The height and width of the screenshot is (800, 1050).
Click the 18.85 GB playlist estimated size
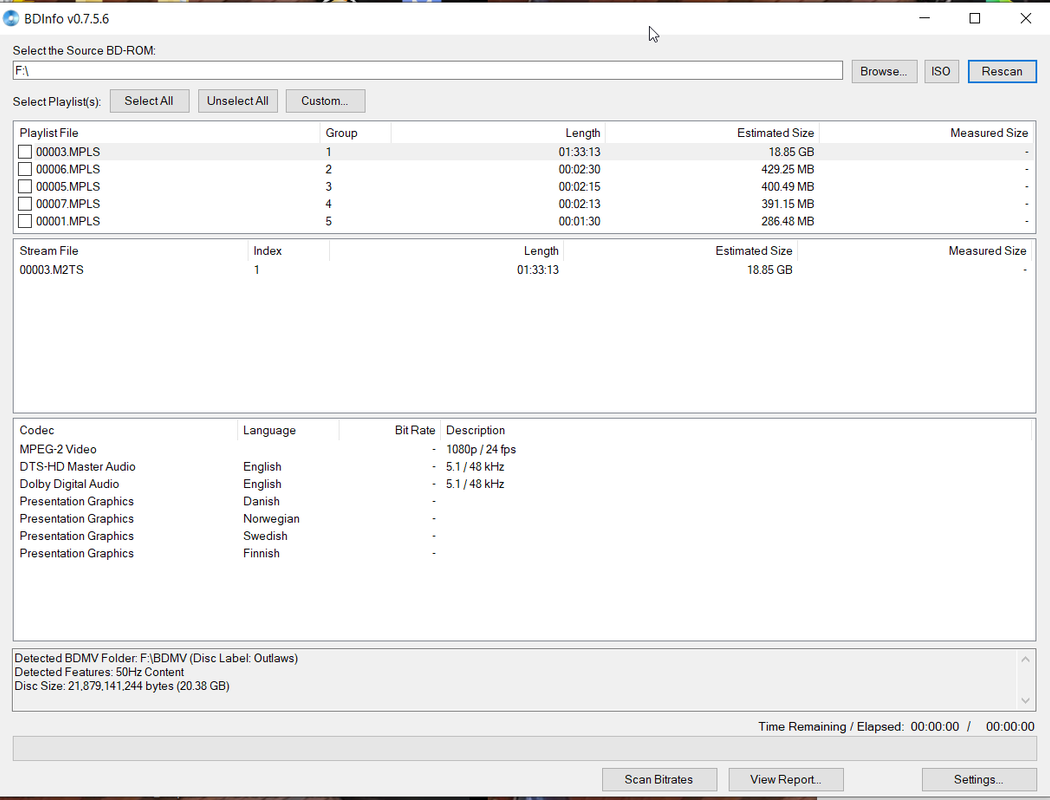(x=791, y=152)
